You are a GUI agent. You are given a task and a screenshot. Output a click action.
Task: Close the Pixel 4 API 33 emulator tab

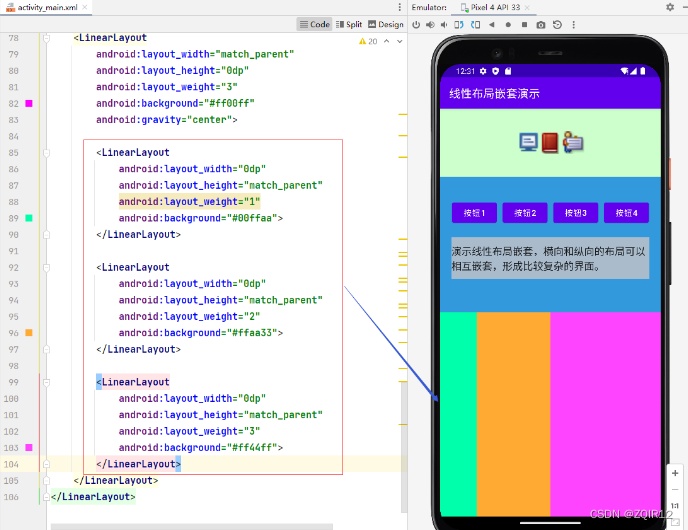click(527, 7)
